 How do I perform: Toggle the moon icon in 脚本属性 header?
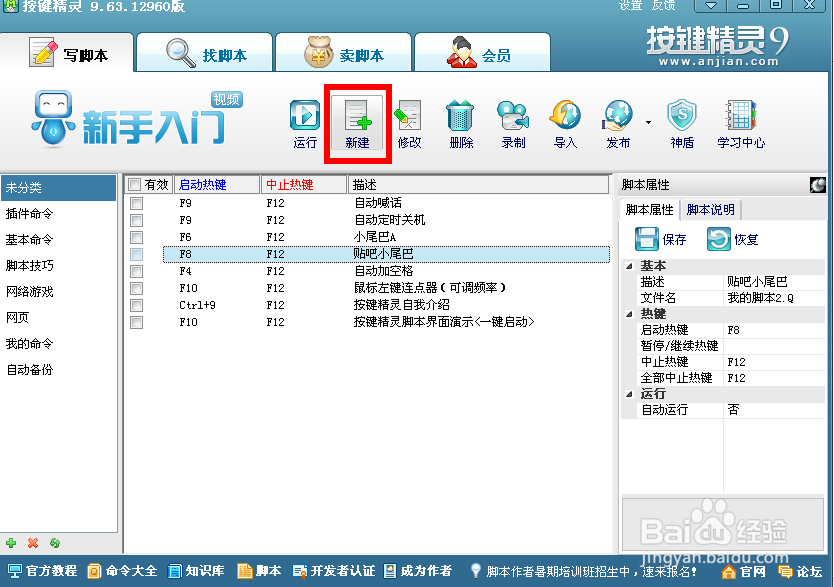pyautogui.click(x=818, y=185)
